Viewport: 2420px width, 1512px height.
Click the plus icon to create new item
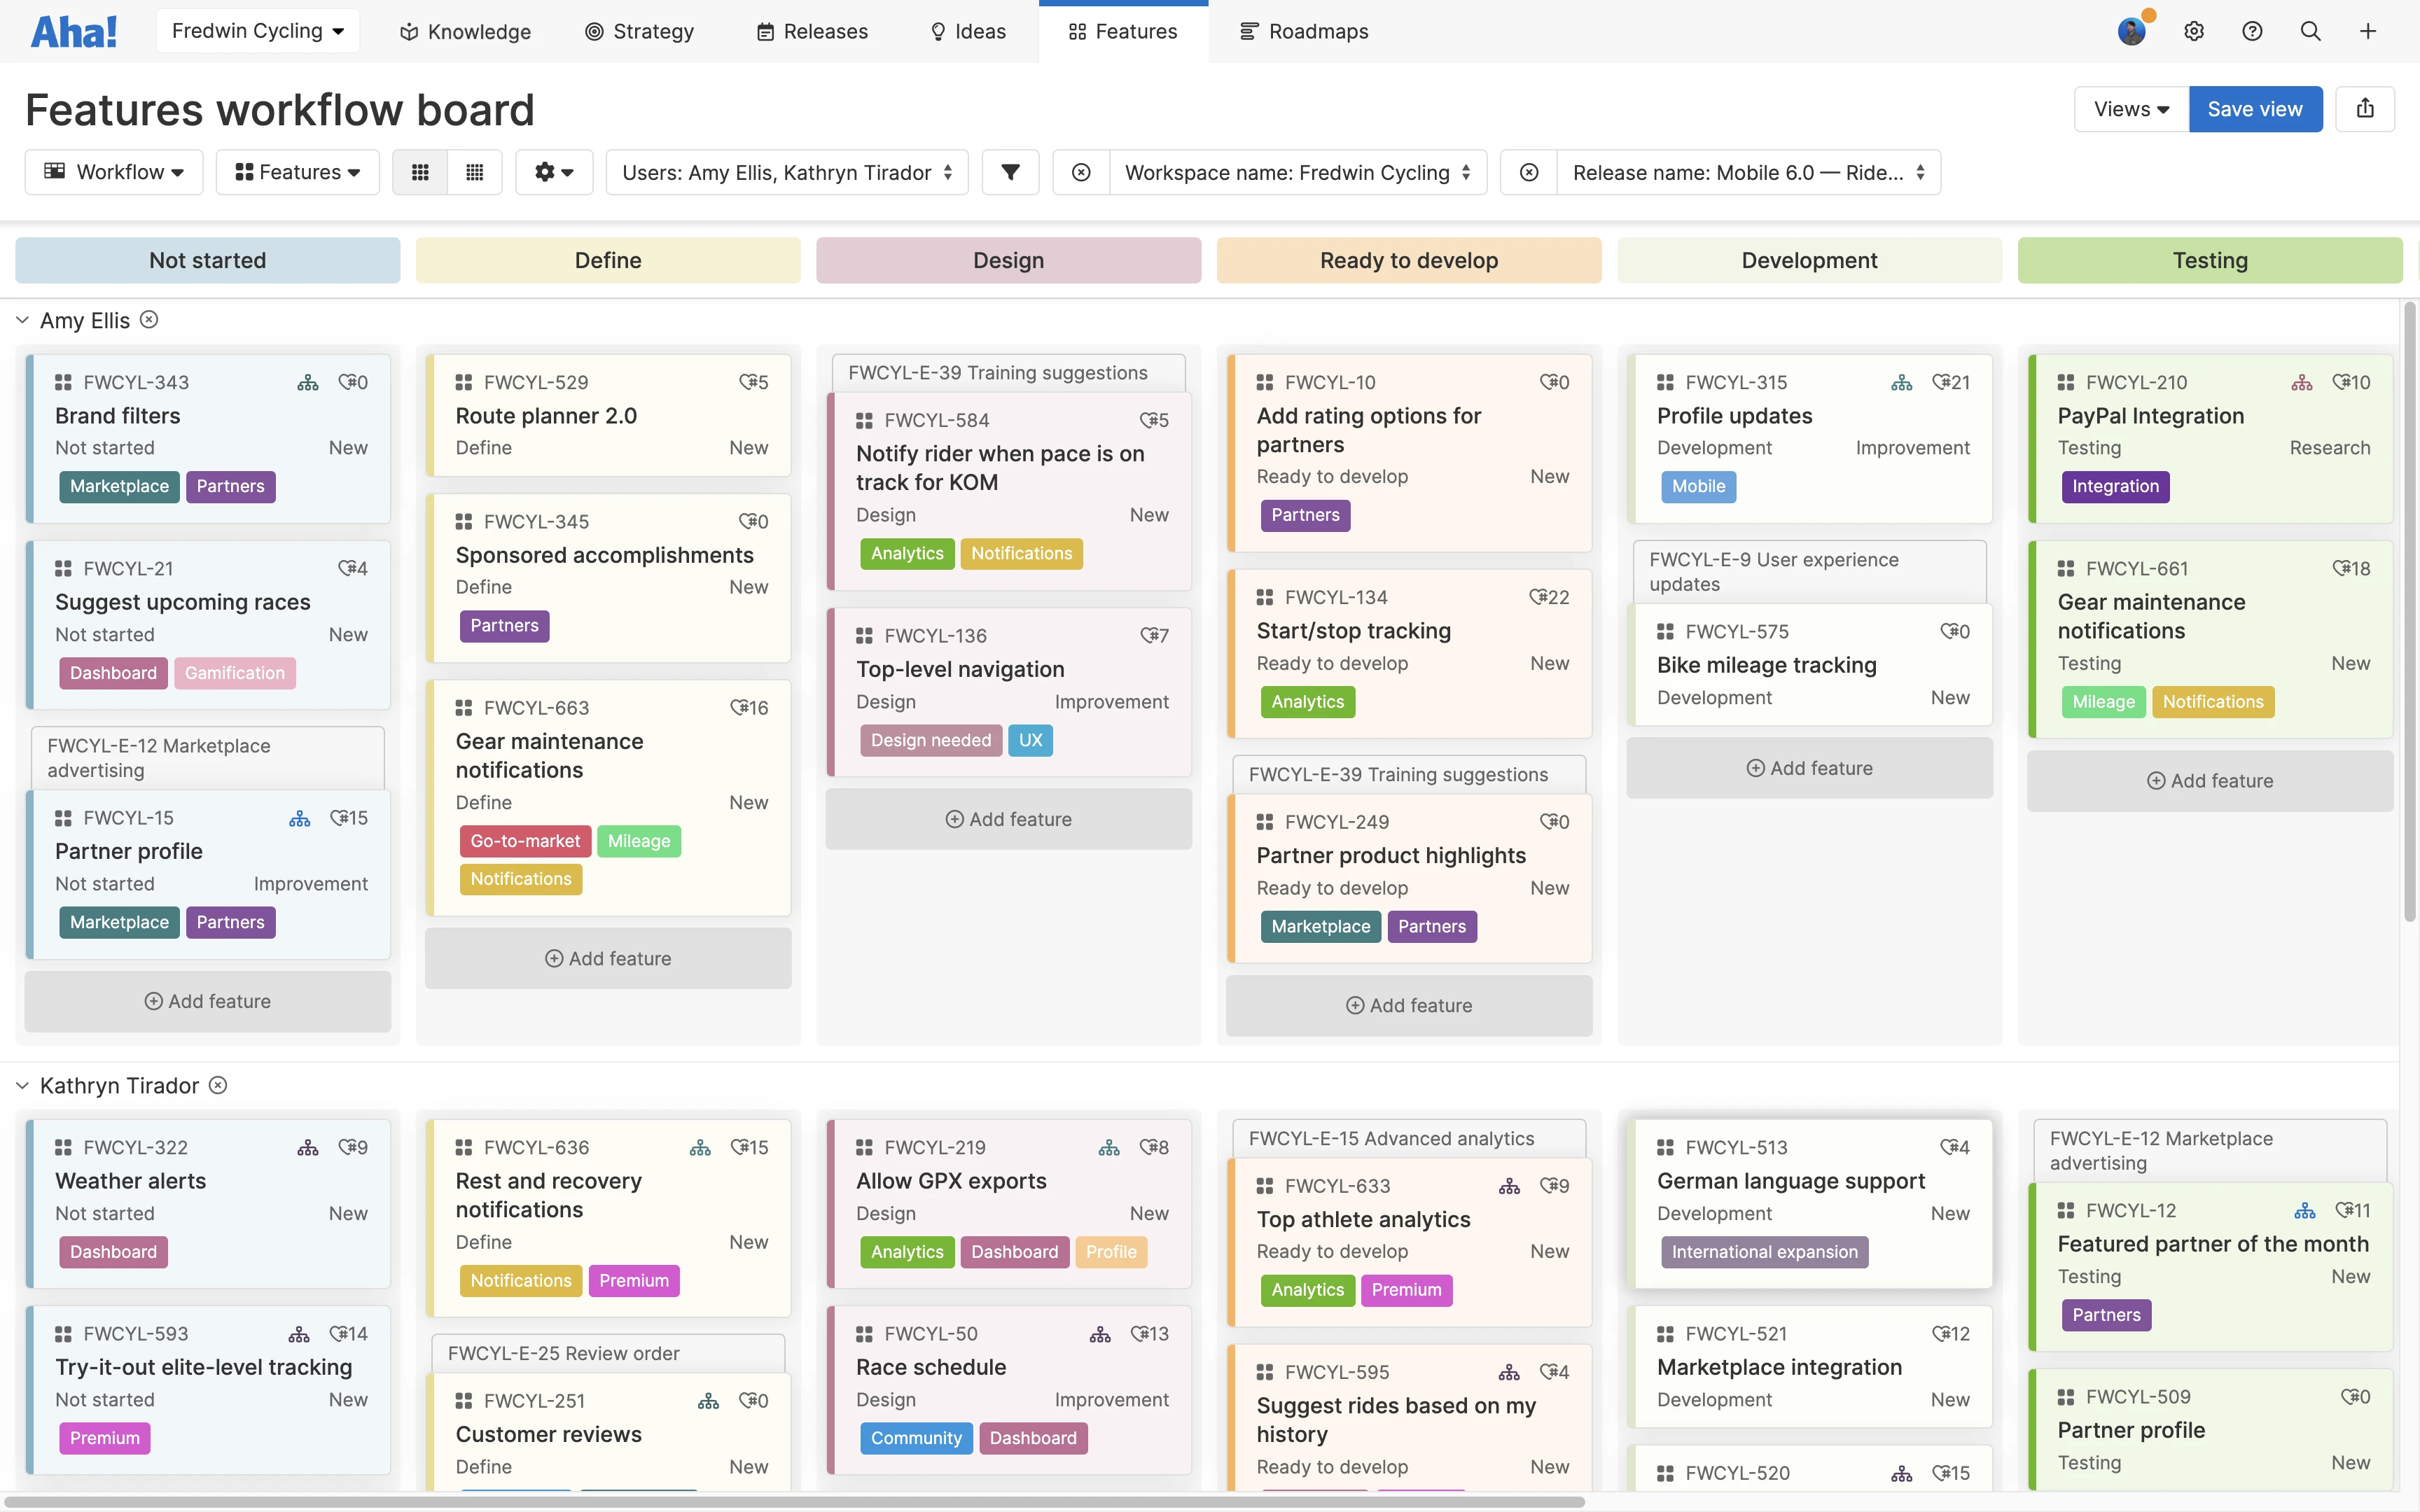(x=2368, y=31)
